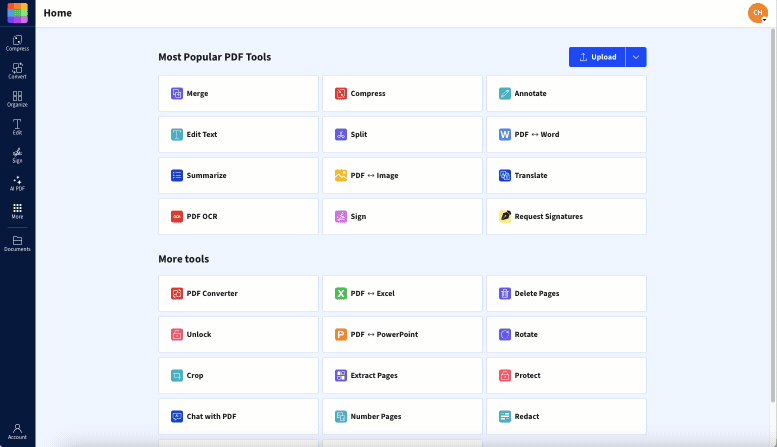Viewport: 777px width, 447px height.
Task: Open the Rotate tool card
Action: (x=566, y=335)
